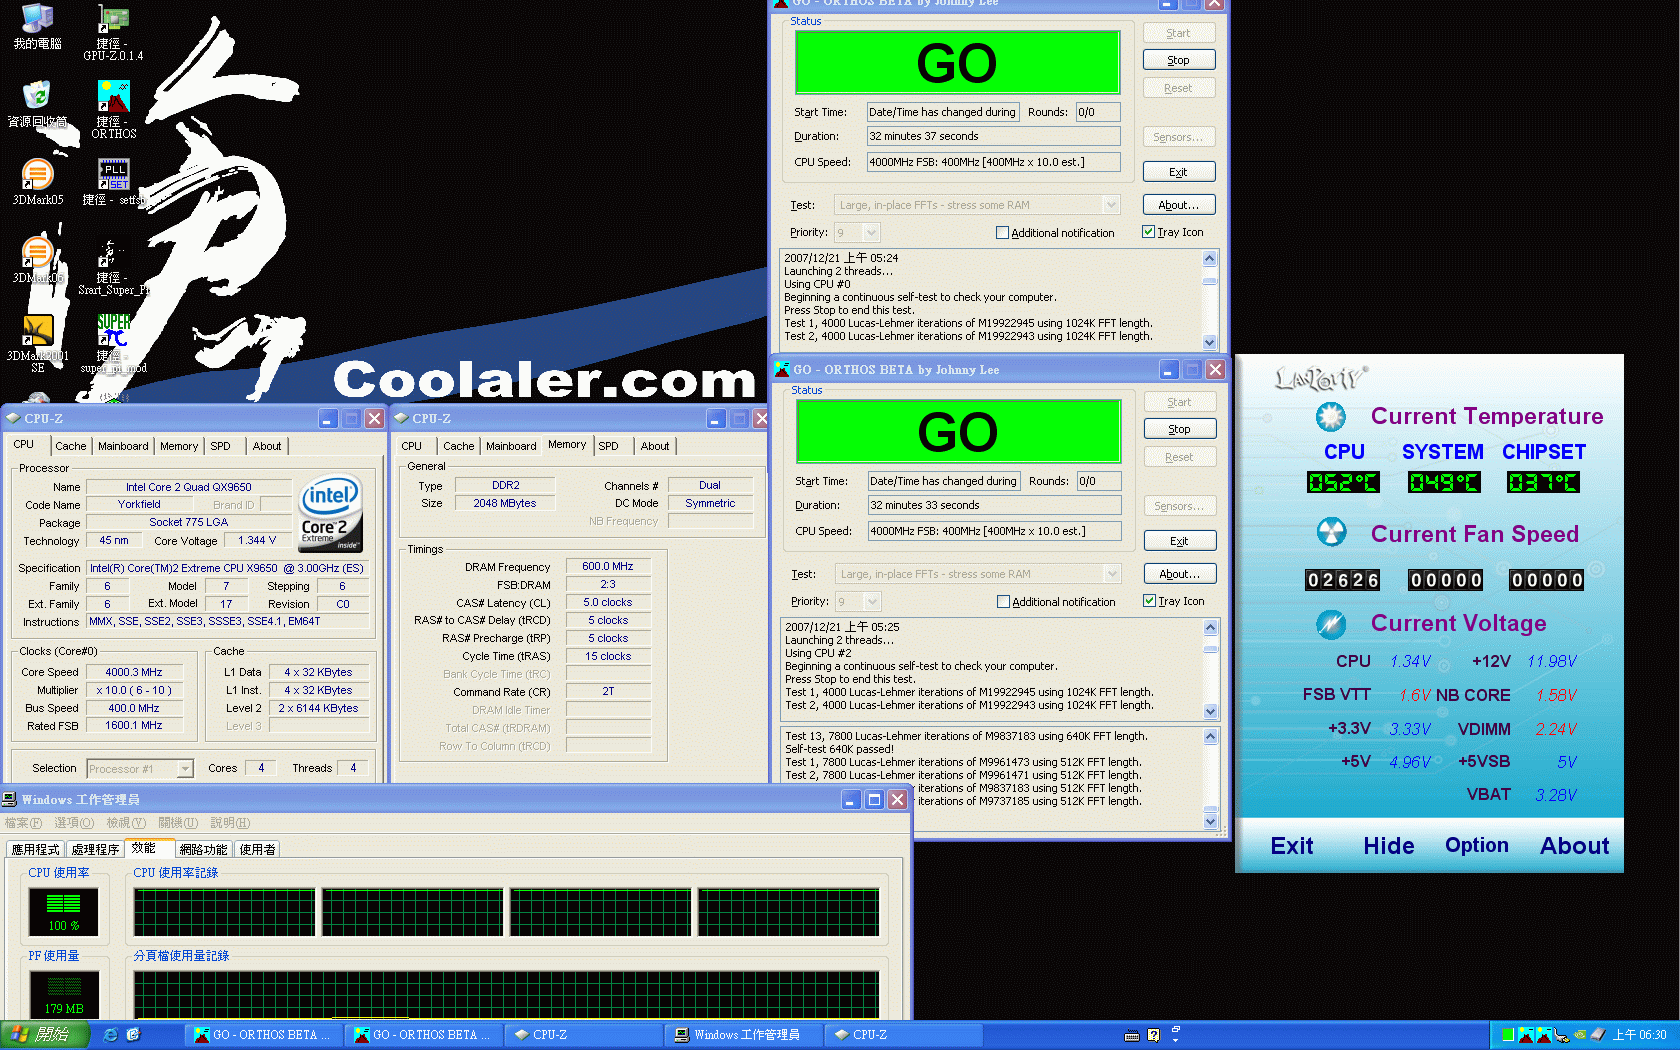Click the scroll-down arrow in the upper ORTHOS log
The height and width of the screenshot is (1050, 1680).
tap(1210, 342)
